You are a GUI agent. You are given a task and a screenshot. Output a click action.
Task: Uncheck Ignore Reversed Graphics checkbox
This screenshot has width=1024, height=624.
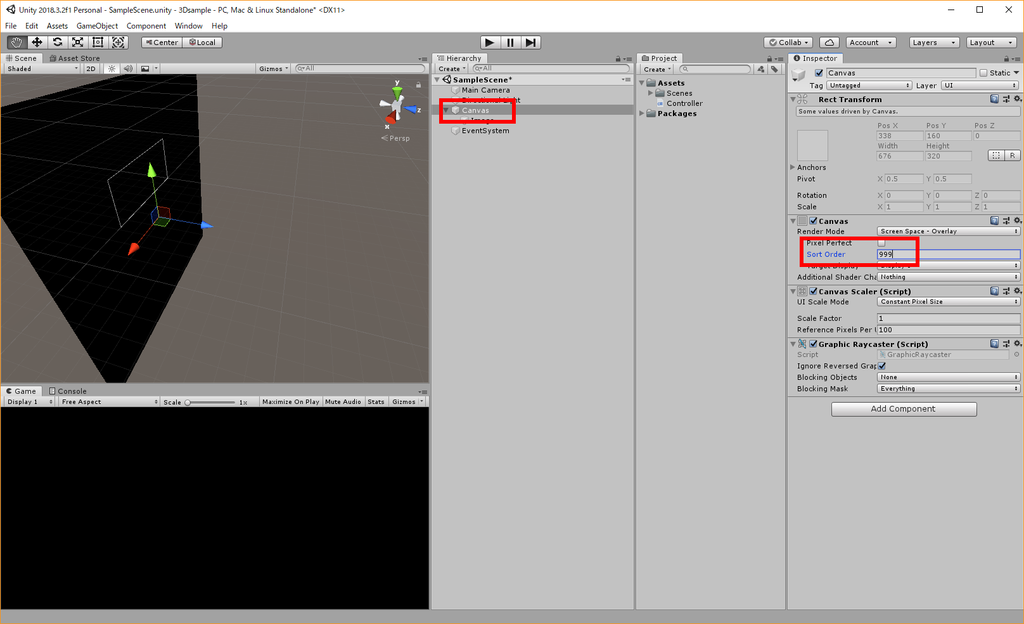pos(882,366)
